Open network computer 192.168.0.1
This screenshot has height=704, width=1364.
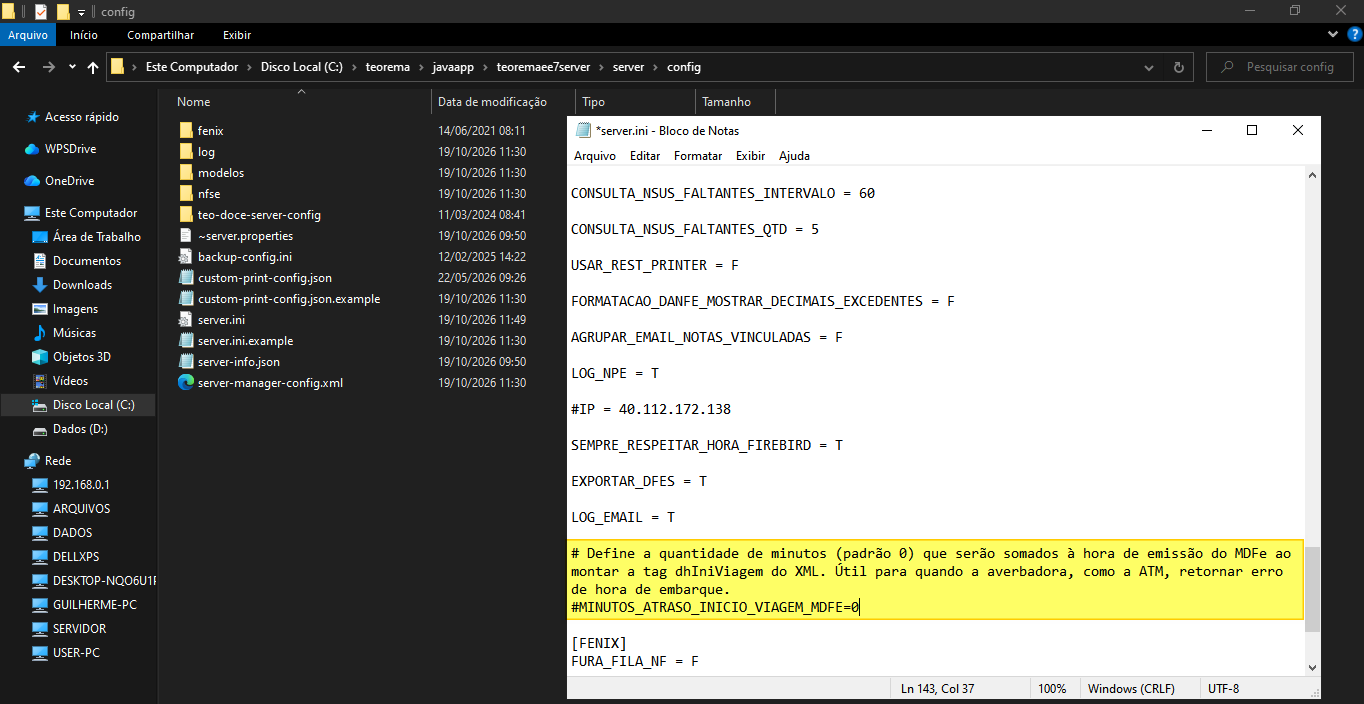(79, 485)
